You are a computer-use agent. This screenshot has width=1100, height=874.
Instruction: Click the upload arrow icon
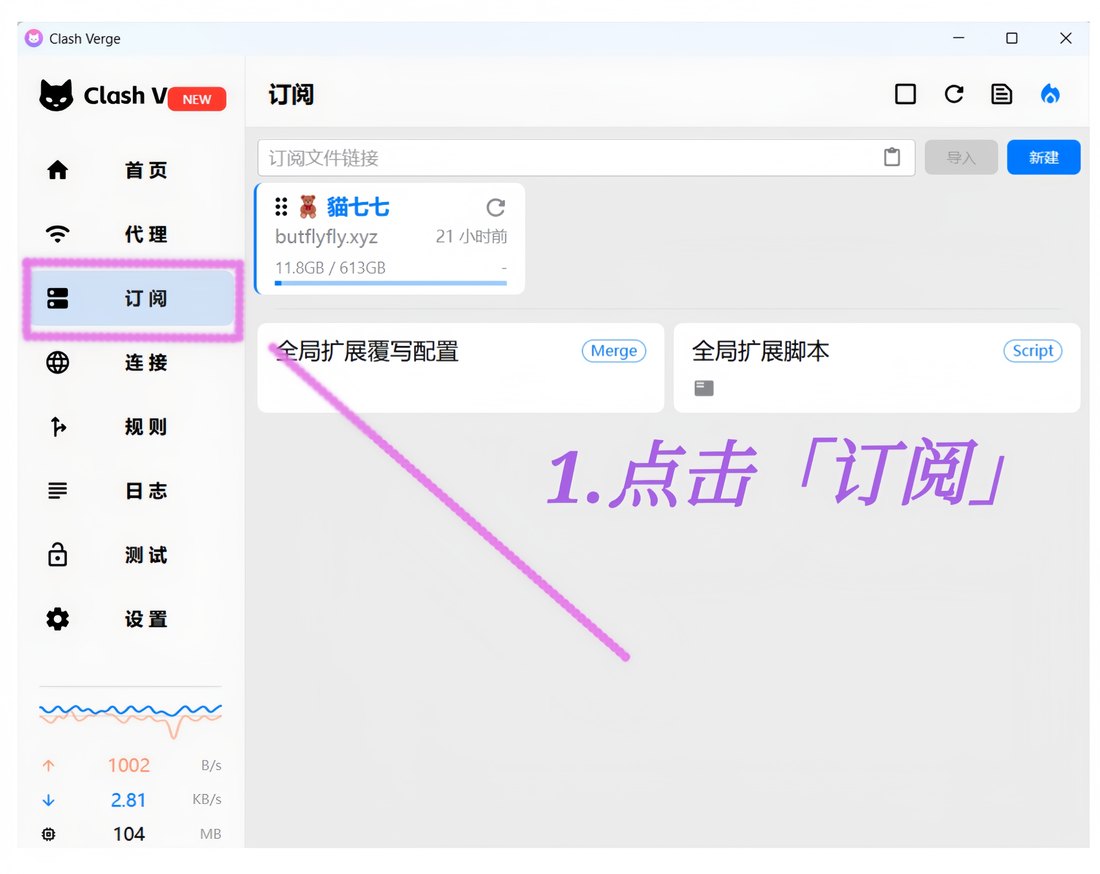pyautogui.click(x=48, y=765)
